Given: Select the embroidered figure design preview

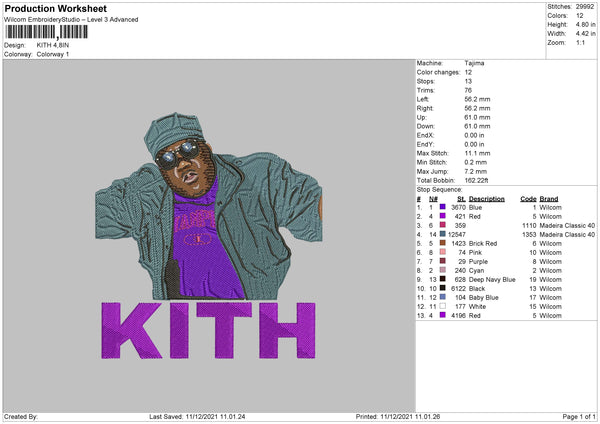Looking at the screenshot, I should 209,205.
